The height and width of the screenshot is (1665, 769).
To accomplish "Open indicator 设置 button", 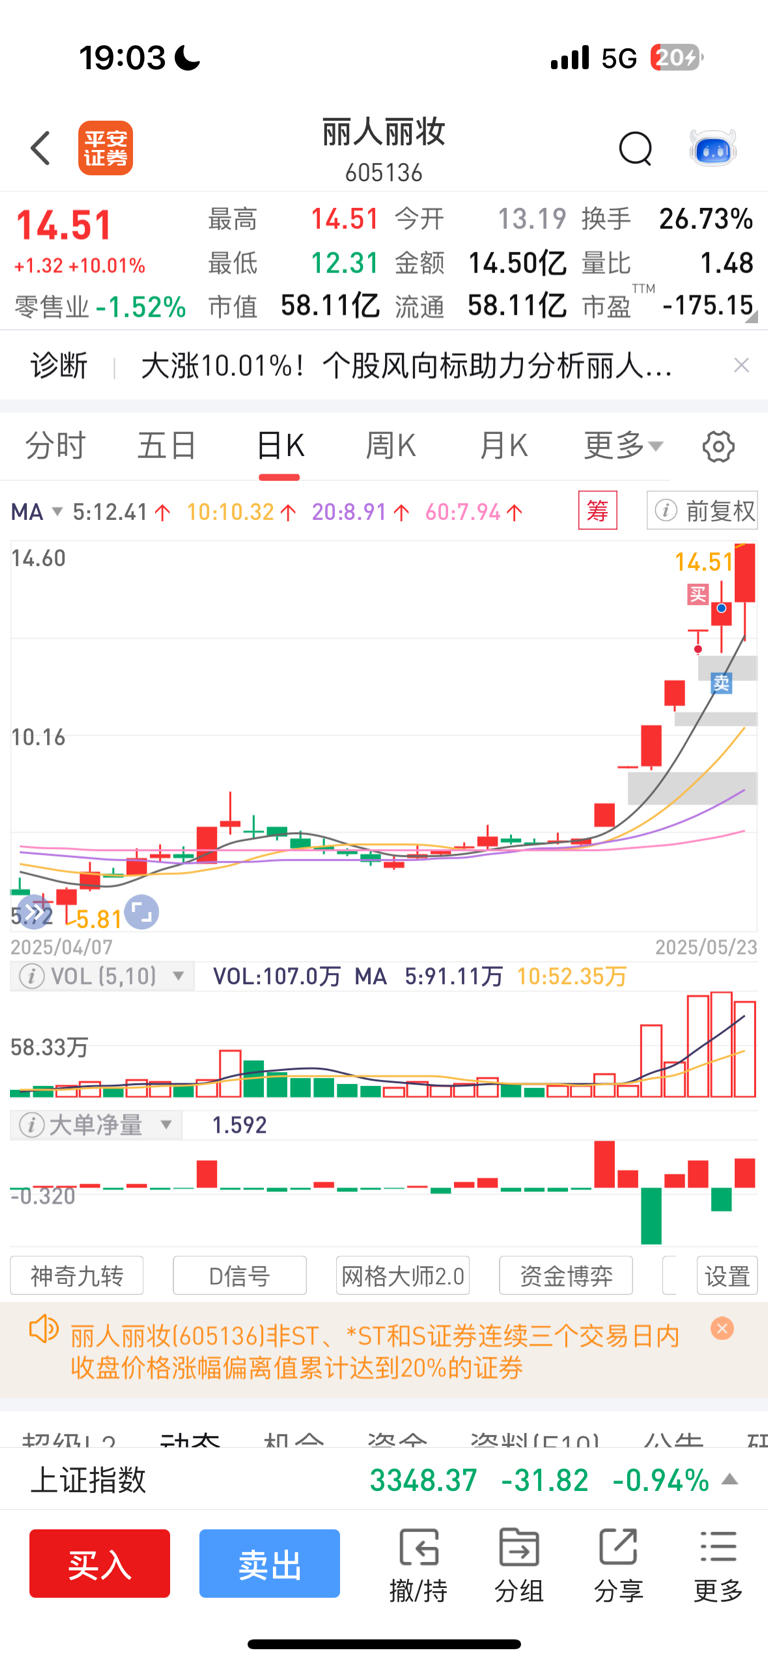I will 727,1276.
